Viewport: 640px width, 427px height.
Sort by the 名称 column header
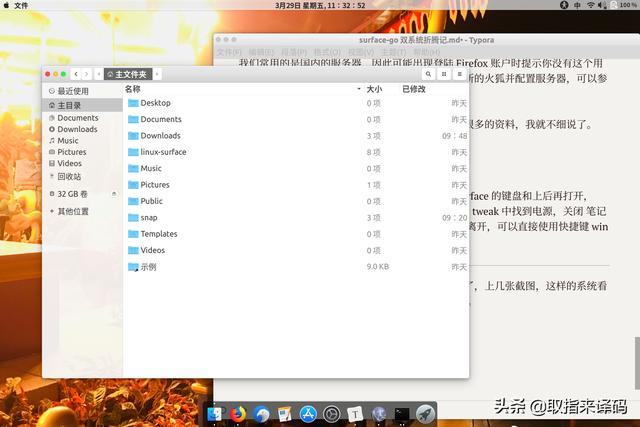point(133,89)
